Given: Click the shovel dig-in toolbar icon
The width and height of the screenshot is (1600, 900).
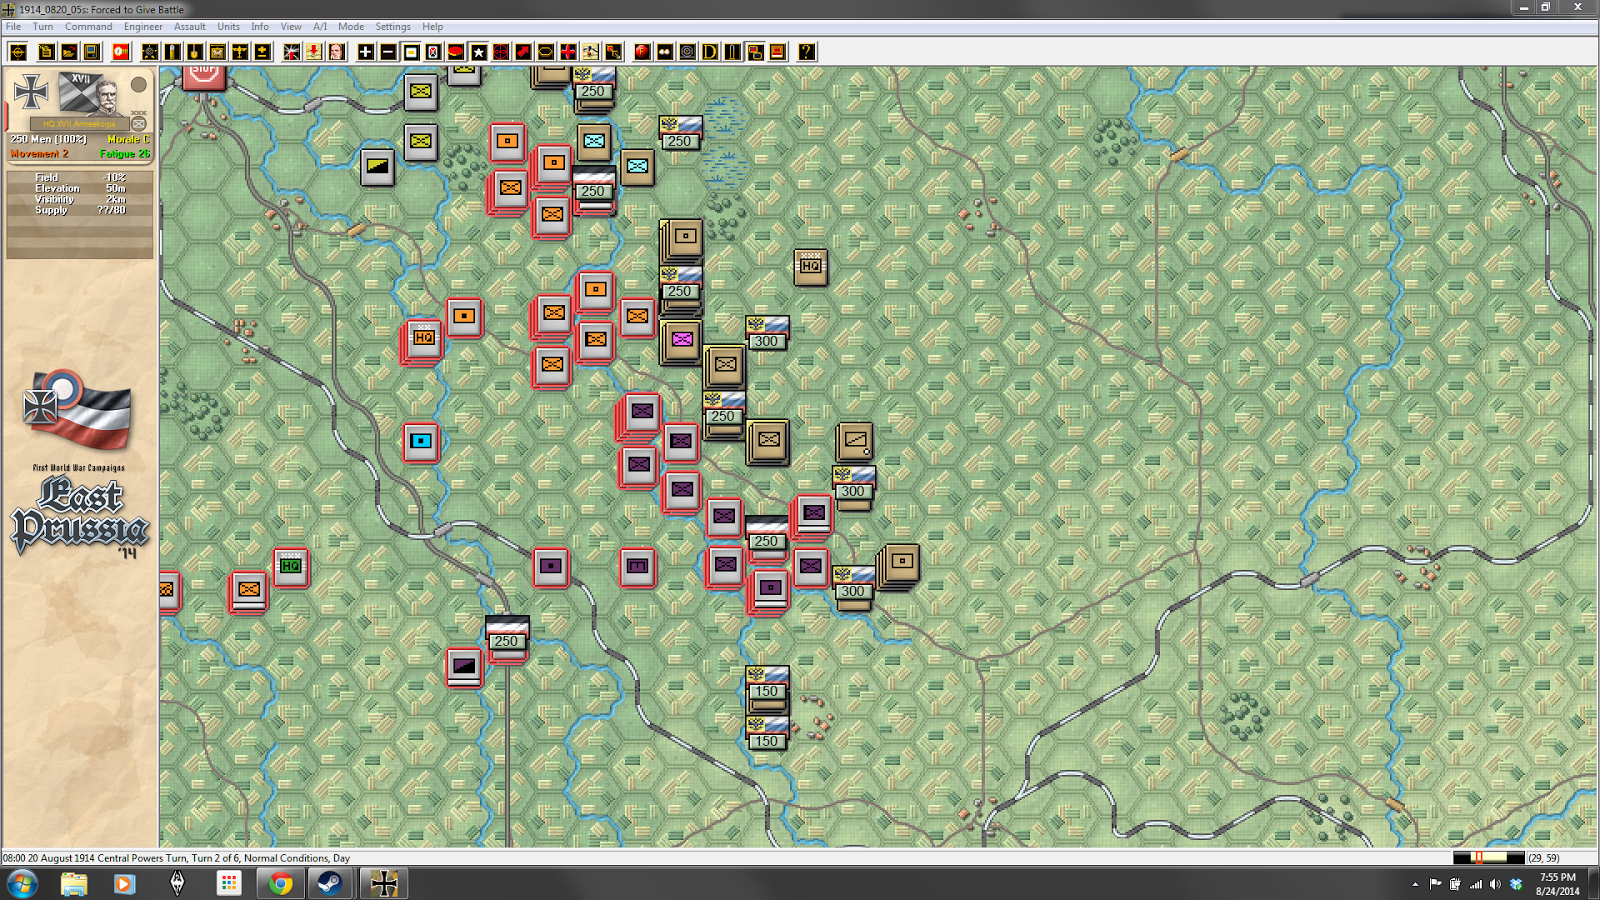Looking at the screenshot, I should click(x=194, y=52).
